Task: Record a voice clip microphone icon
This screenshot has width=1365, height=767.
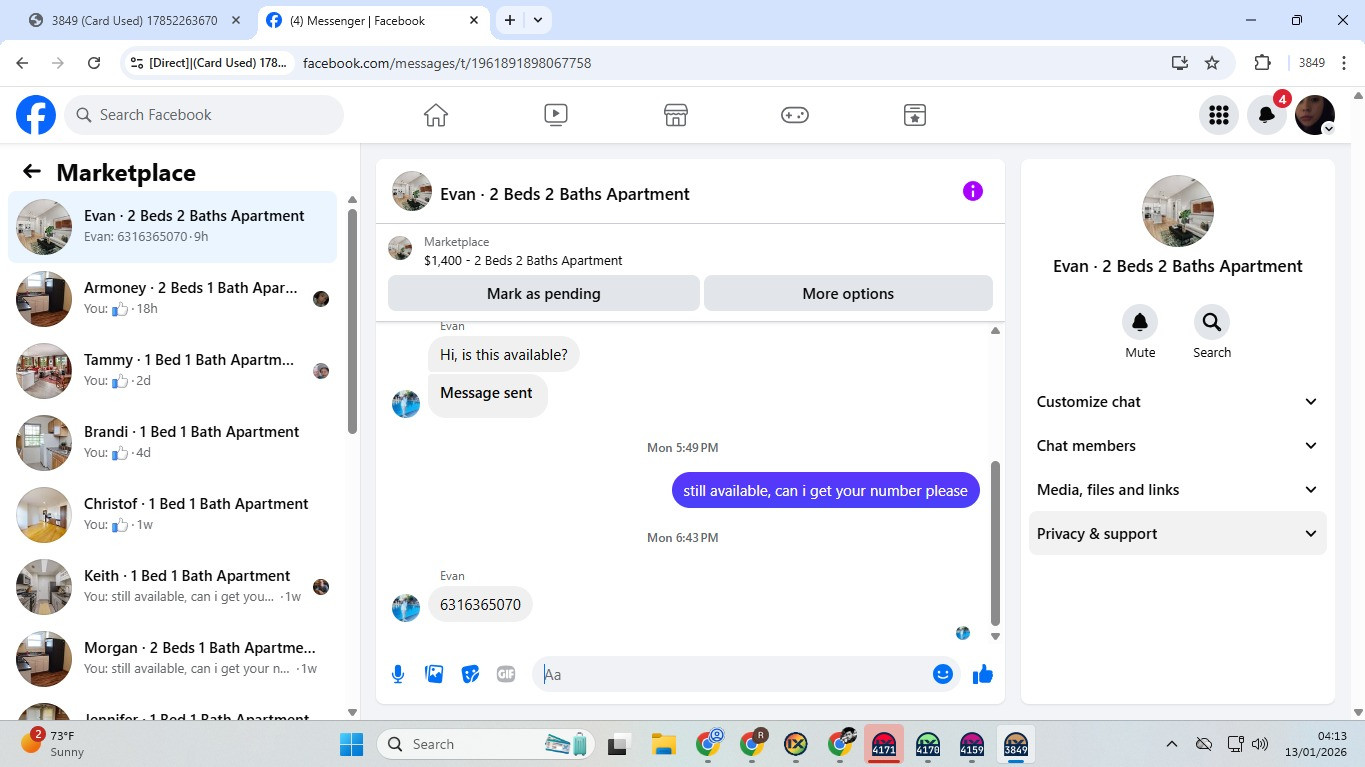Action: click(398, 674)
